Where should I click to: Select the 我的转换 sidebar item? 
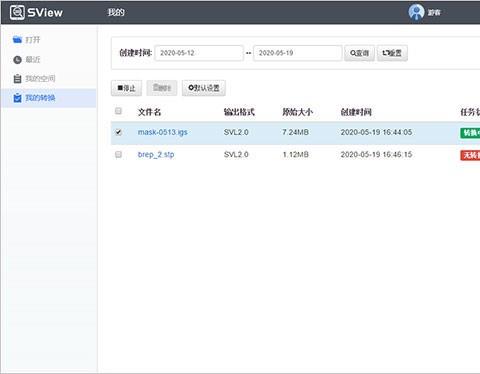coord(48,98)
